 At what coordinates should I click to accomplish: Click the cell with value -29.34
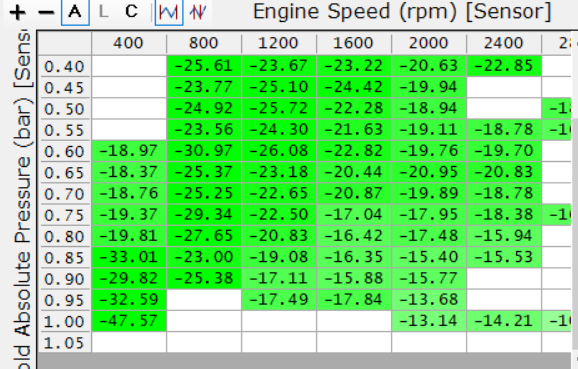click(204, 215)
